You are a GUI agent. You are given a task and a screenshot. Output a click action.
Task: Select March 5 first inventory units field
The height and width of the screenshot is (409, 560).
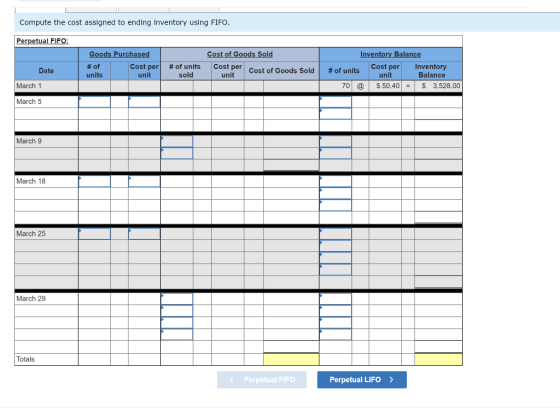(x=335, y=102)
